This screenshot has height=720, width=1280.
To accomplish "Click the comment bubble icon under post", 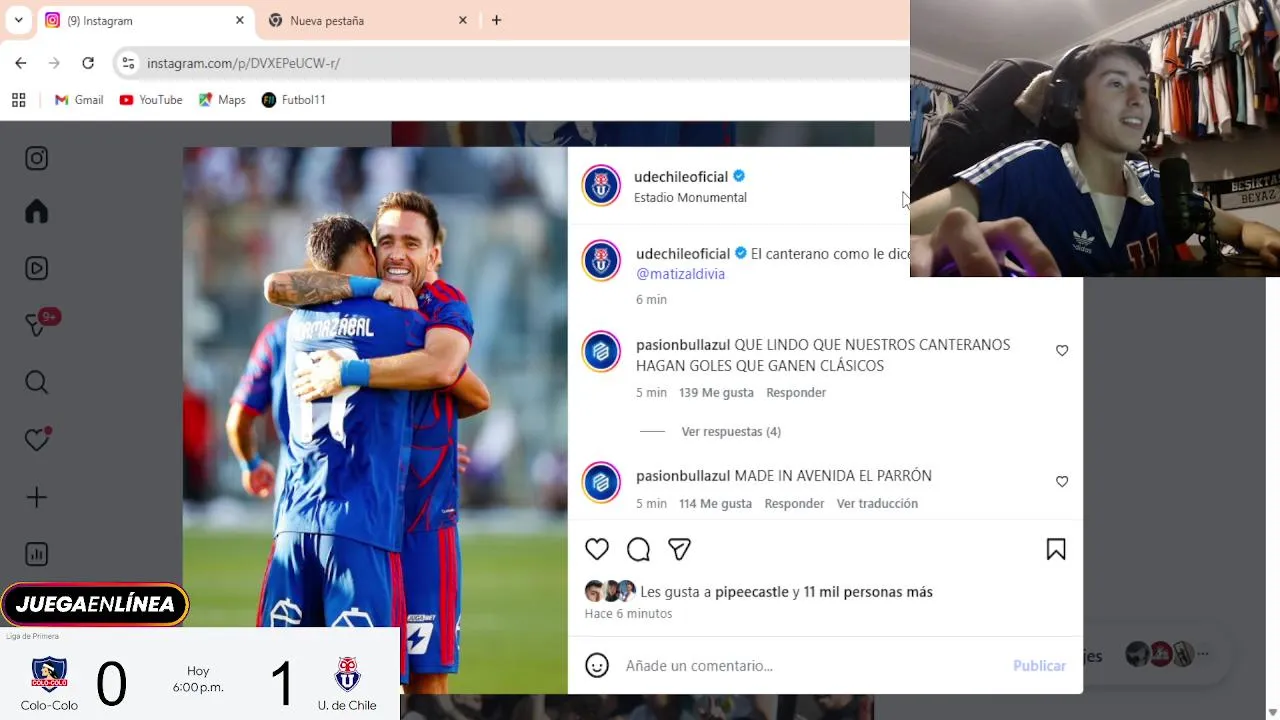I will [638, 549].
